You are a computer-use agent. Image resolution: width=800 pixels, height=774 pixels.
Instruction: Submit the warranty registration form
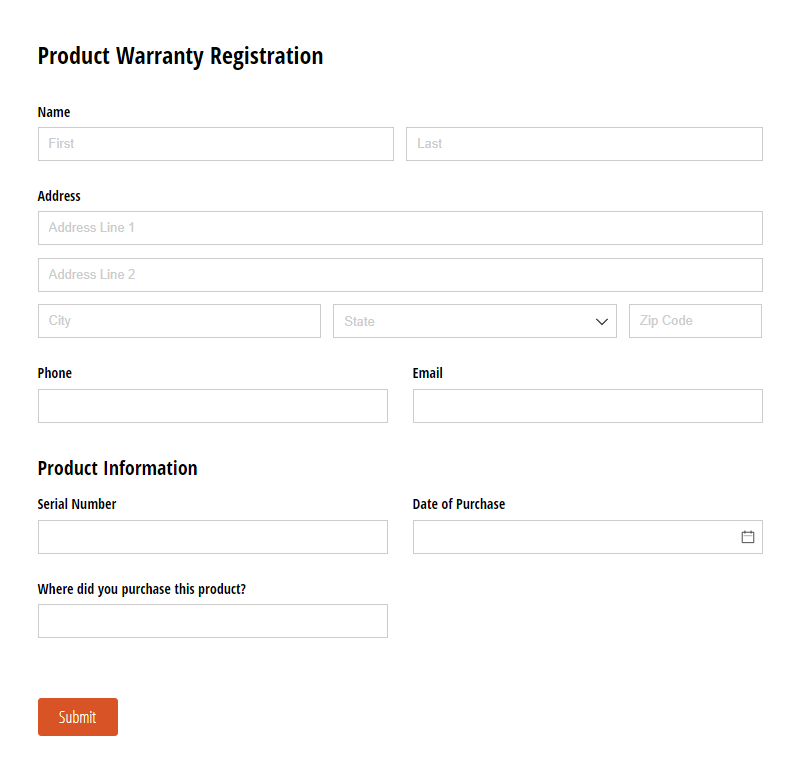point(77,716)
